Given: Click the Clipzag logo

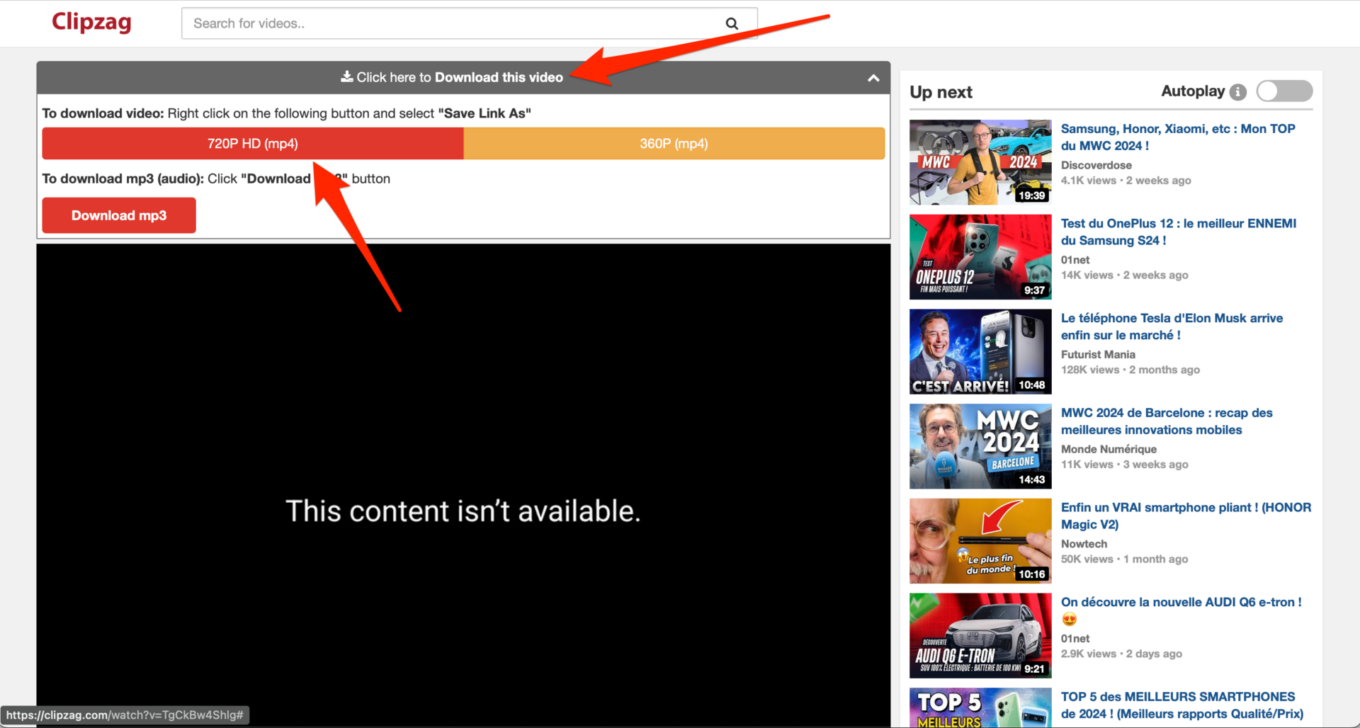Looking at the screenshot, I should tap(91, 22).
